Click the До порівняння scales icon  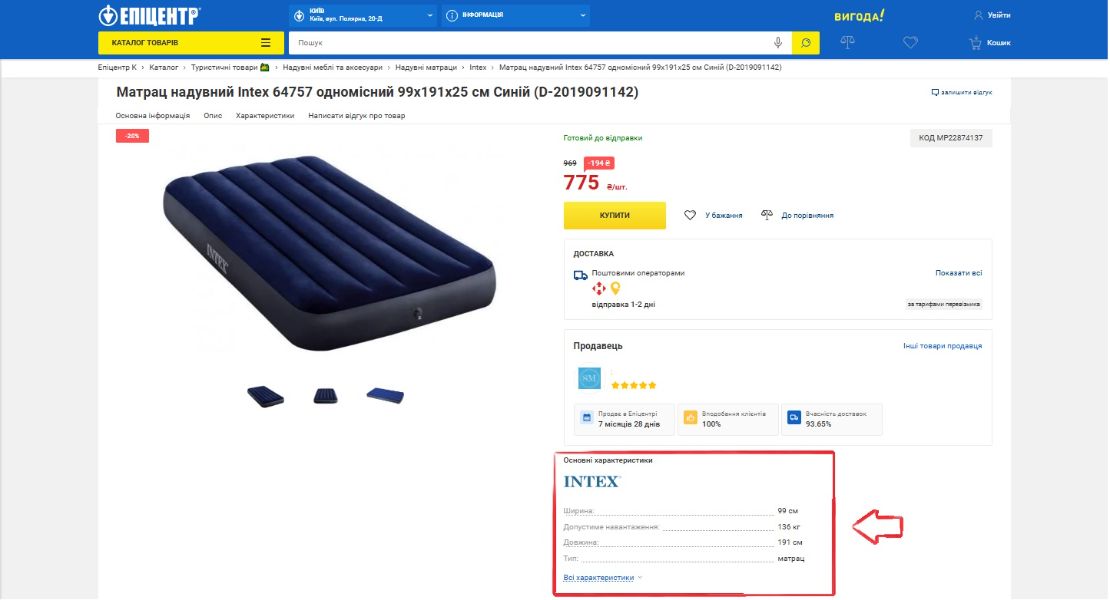click(767, 214)
